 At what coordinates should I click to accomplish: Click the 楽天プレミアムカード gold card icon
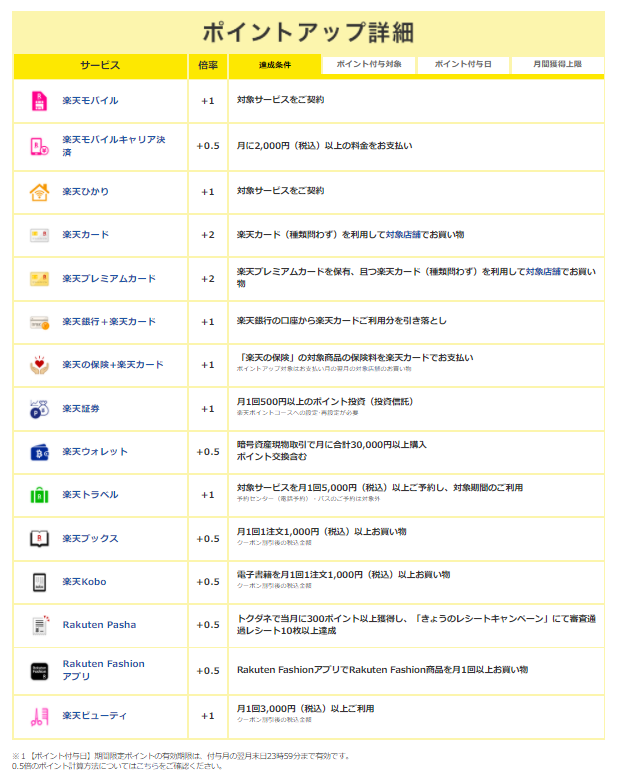[39, 279]
